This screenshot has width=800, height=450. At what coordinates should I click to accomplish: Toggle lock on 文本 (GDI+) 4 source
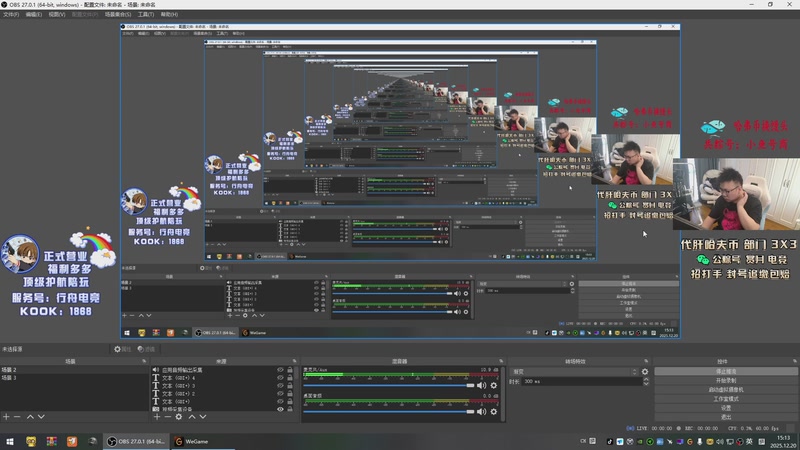(290, 378)
